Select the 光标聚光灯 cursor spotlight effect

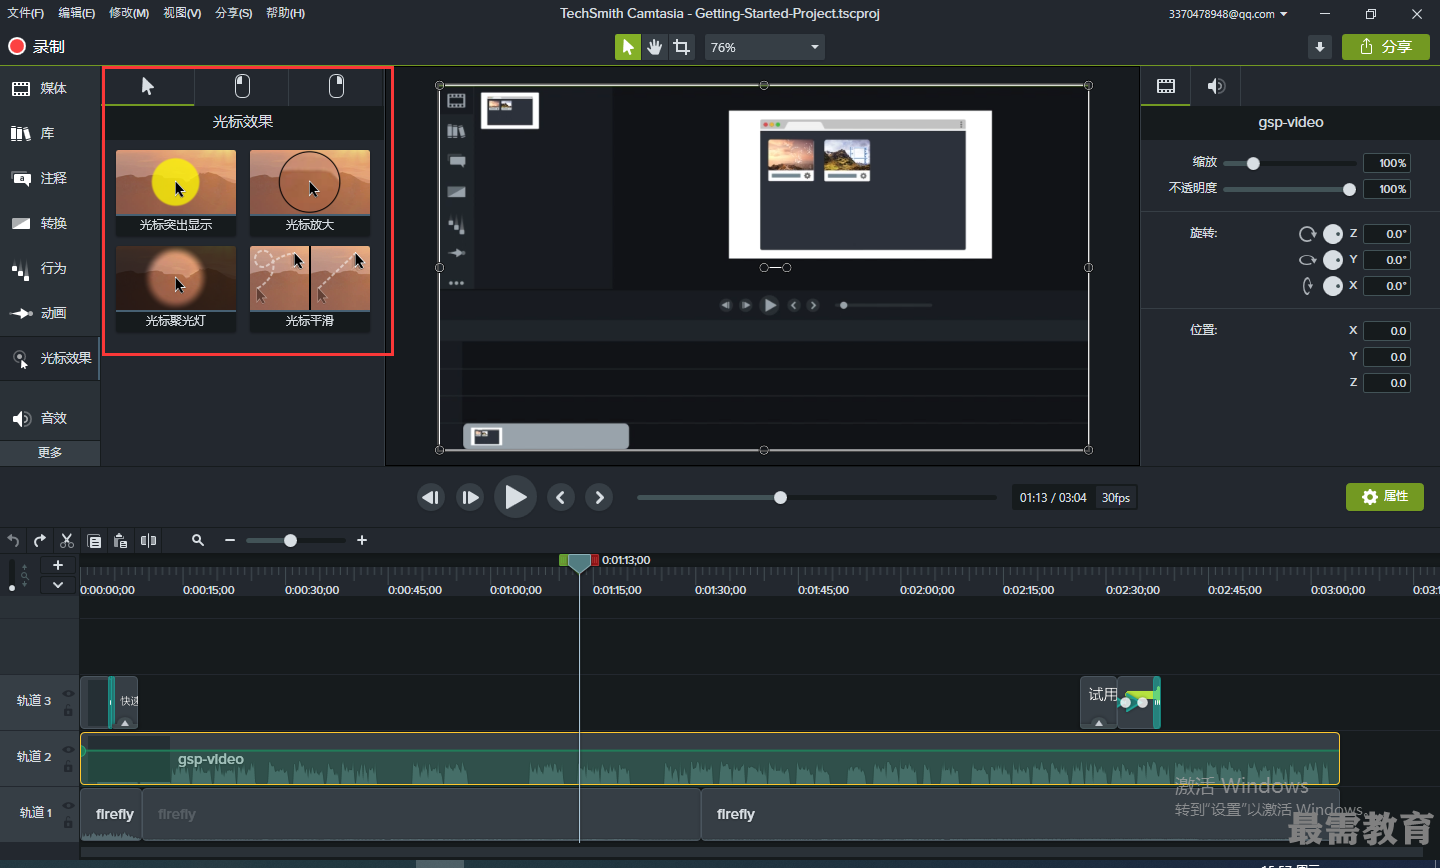point(176,288)
